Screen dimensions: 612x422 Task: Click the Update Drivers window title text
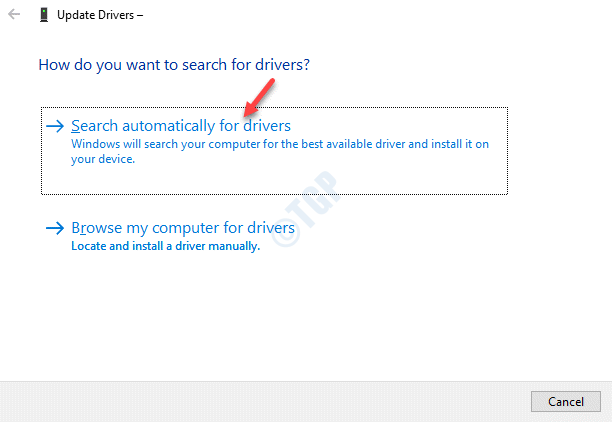click(x=100, y=15)
